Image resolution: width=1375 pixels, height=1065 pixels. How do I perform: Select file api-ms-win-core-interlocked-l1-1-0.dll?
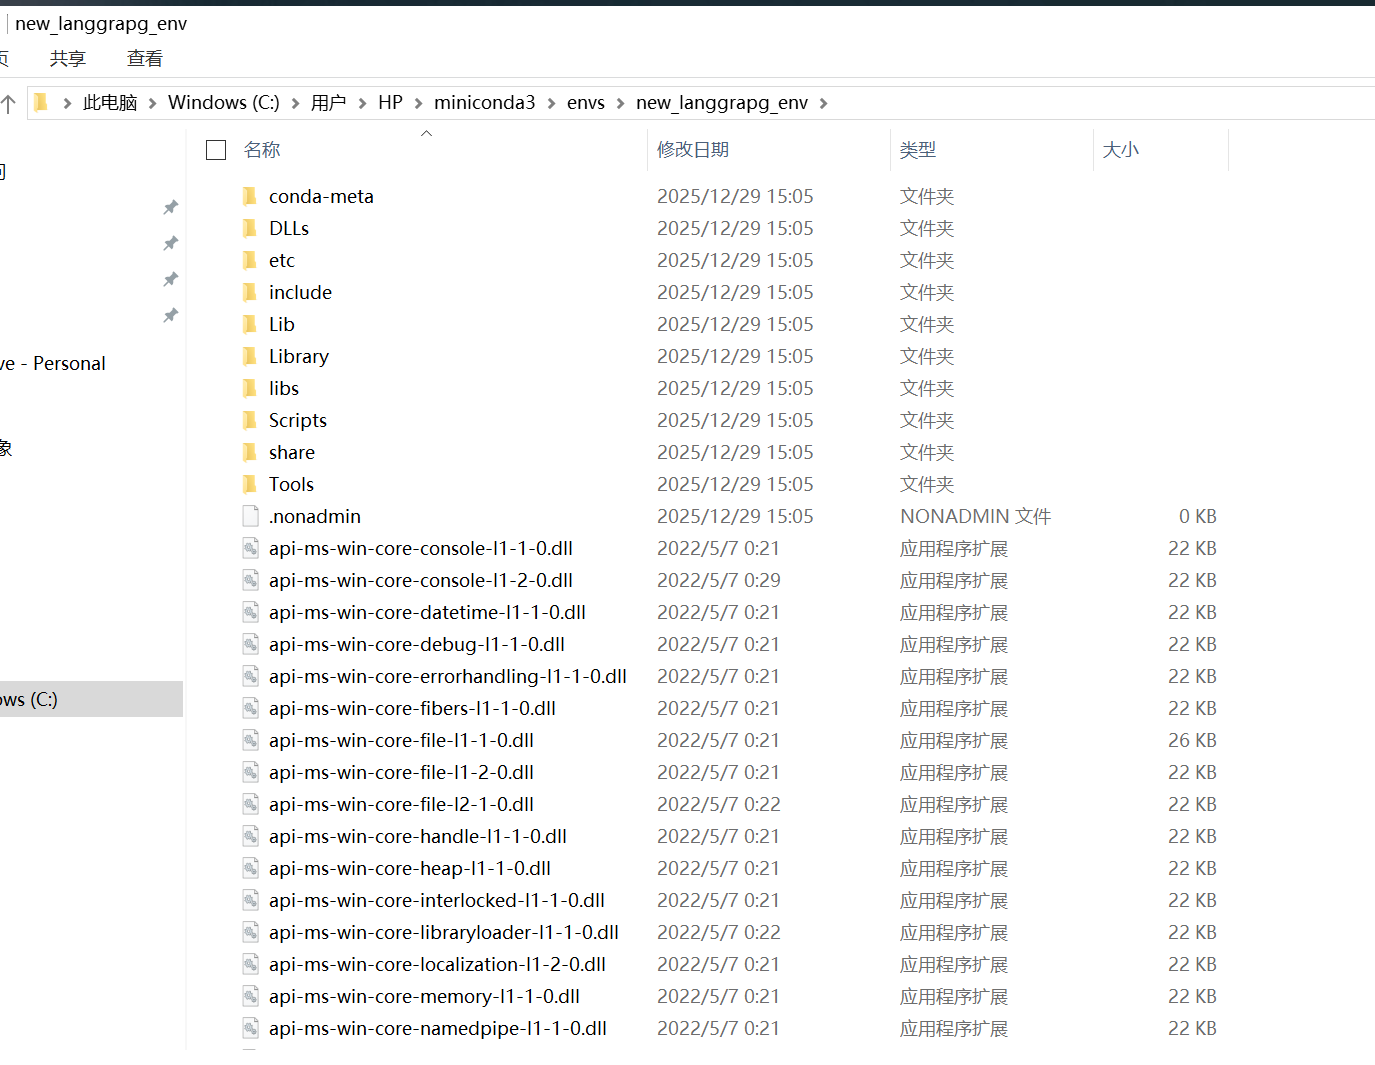[x=437, y=900]
